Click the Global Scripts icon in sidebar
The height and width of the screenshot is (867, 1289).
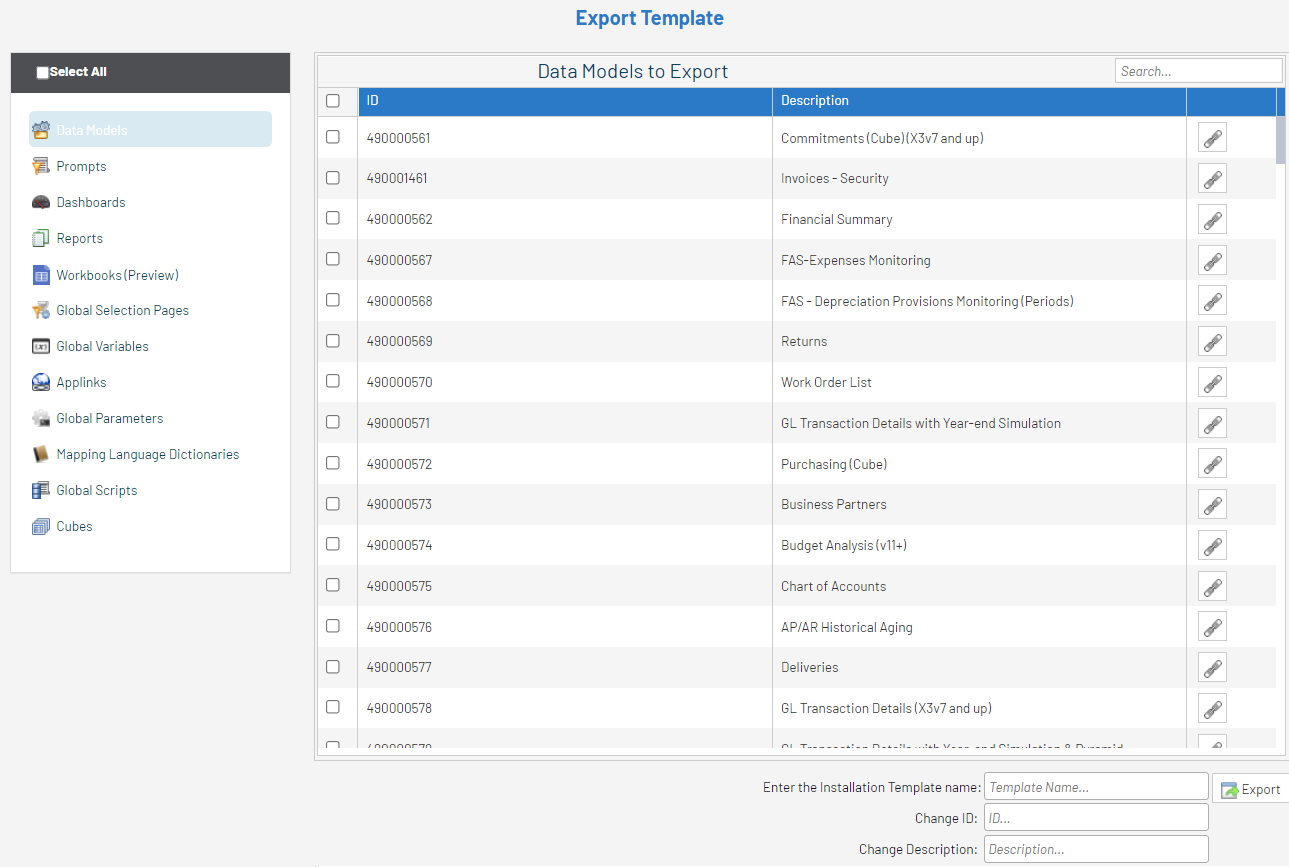[41, 491]
